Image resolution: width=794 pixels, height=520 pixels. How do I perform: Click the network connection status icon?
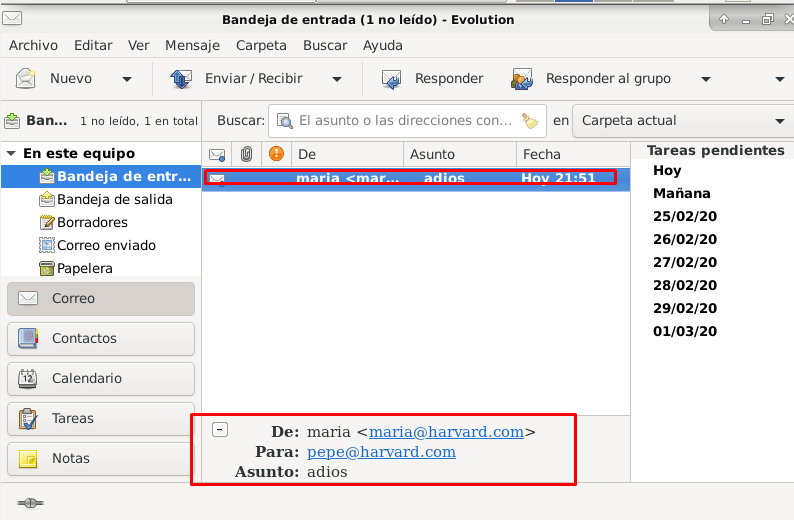point(29,502)
